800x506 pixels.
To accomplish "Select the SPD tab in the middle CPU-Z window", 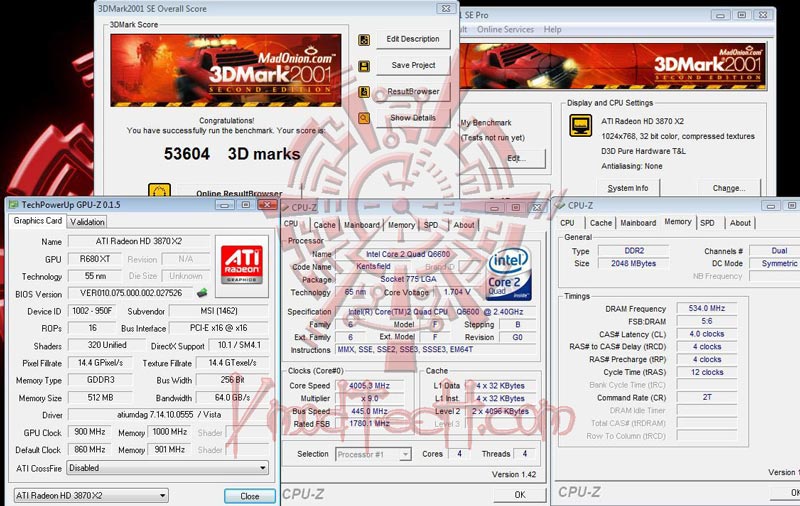I will (431, 225).
